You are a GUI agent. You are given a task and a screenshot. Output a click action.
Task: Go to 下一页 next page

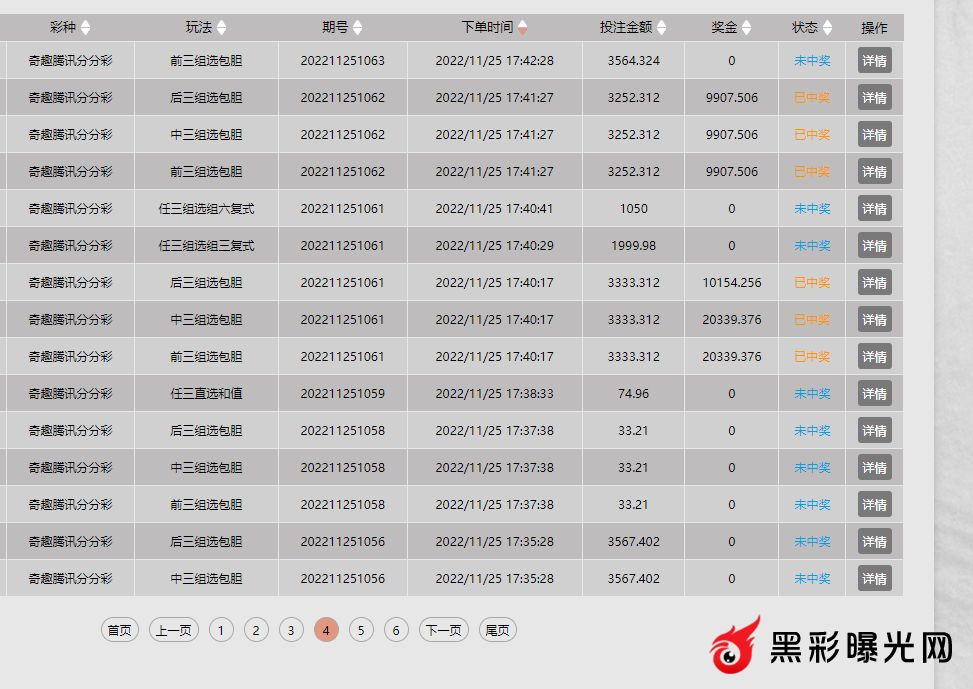click(x=443, y=630)
